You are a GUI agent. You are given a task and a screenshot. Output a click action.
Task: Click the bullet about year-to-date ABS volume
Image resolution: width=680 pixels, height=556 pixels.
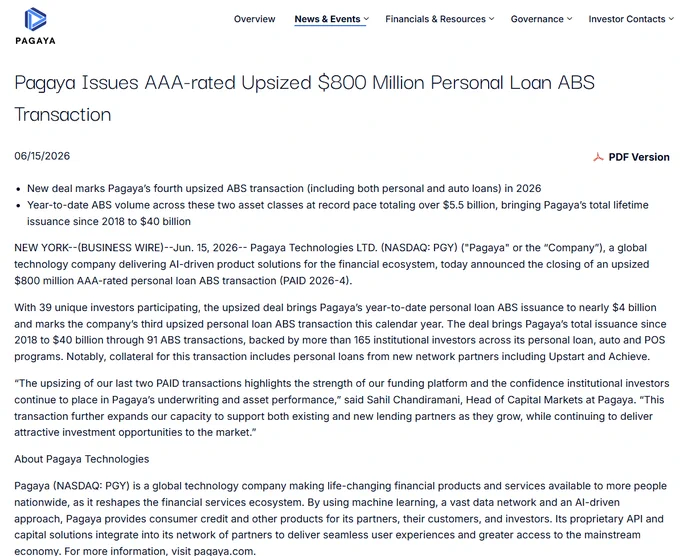pos(338,213)
